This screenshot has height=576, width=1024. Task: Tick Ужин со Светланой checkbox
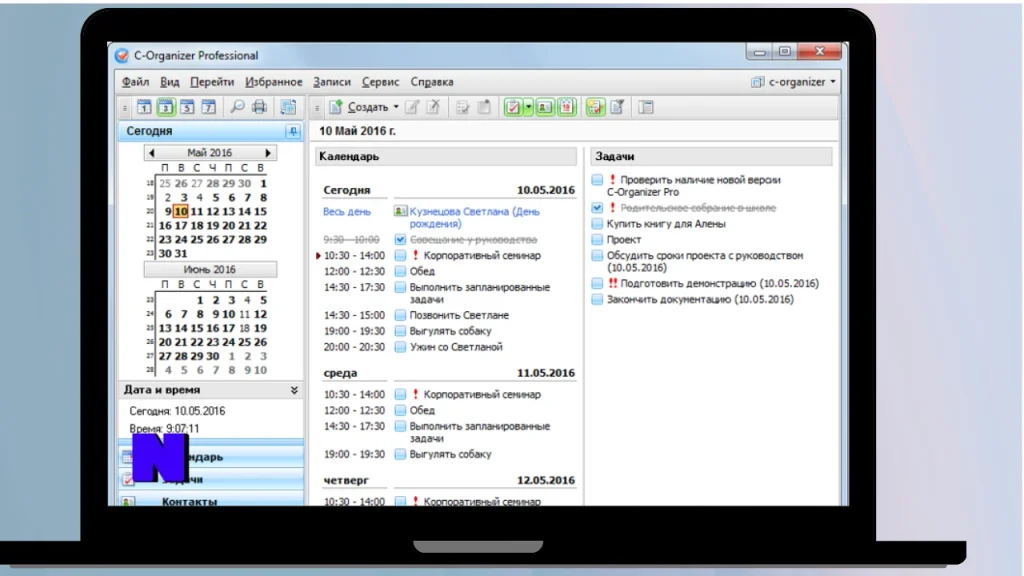point(400,347)
